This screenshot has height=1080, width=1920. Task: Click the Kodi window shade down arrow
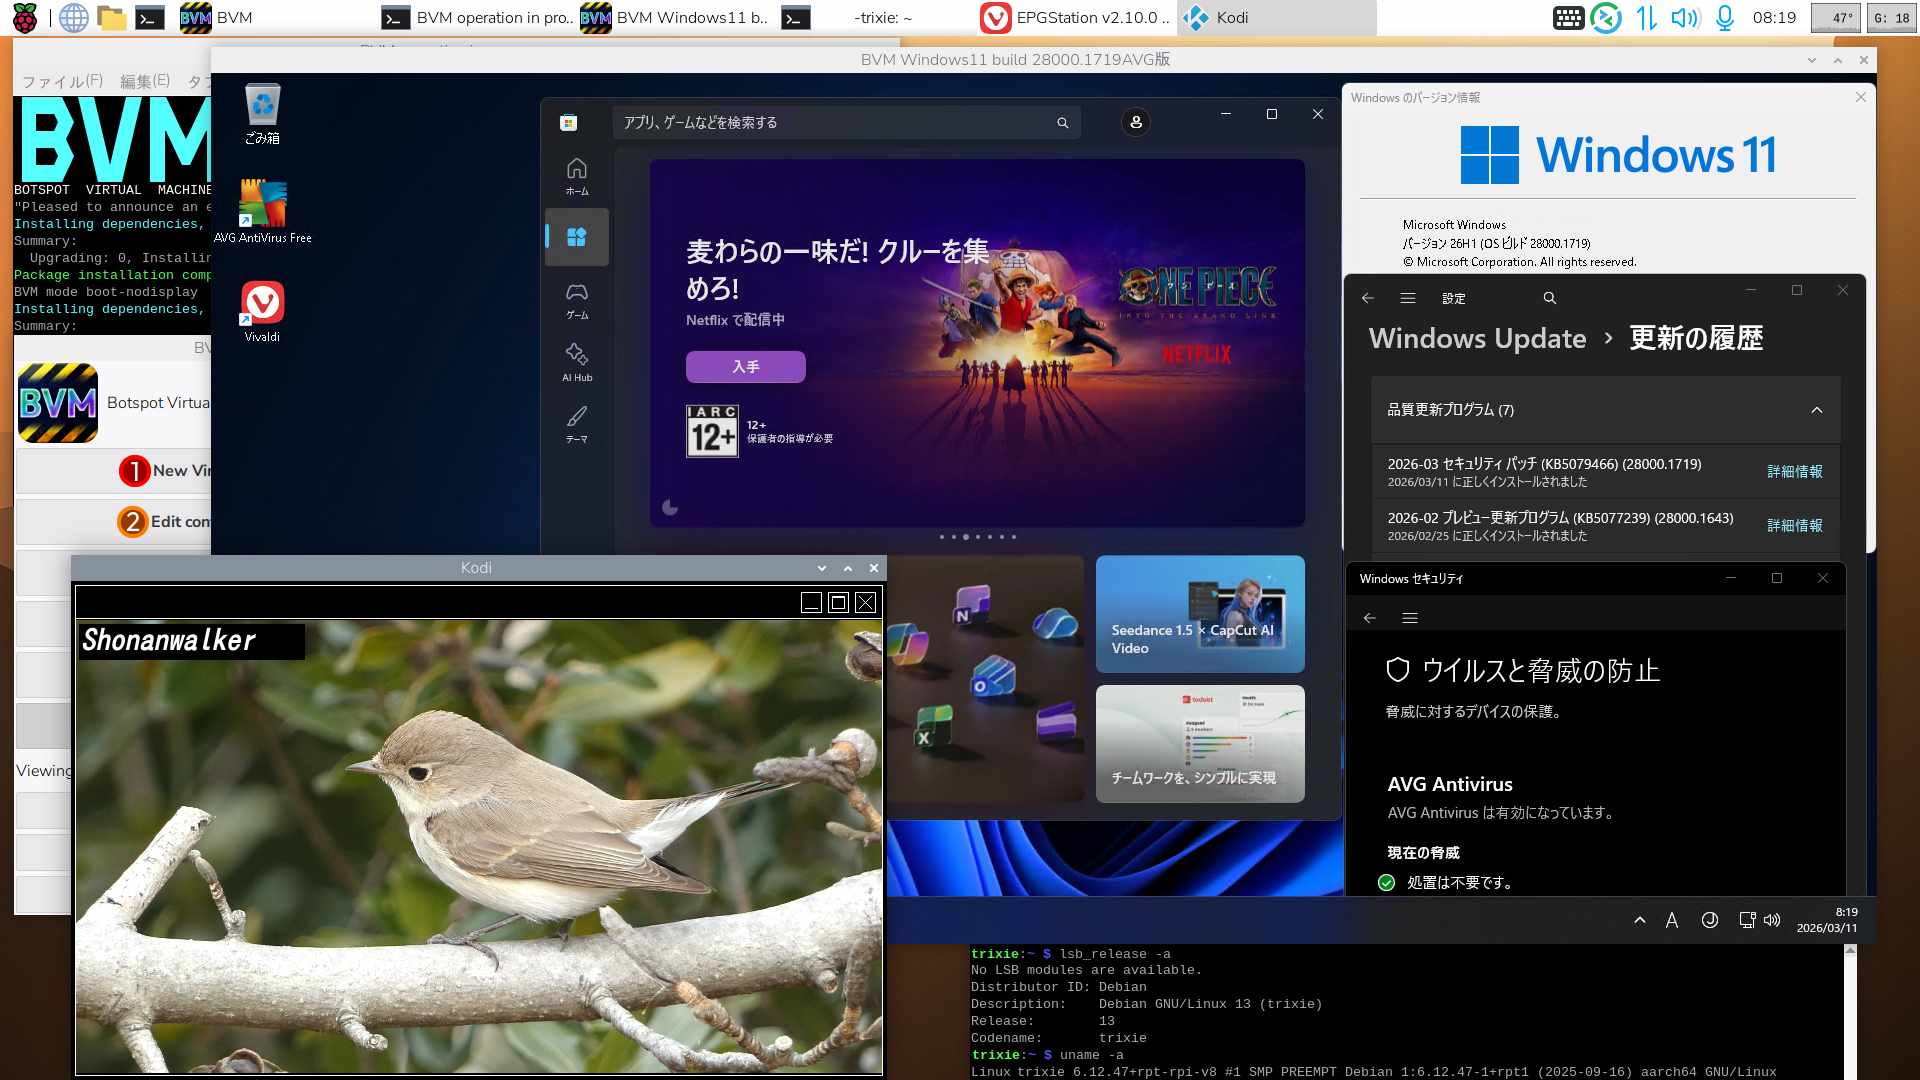(x=822, y=568)
